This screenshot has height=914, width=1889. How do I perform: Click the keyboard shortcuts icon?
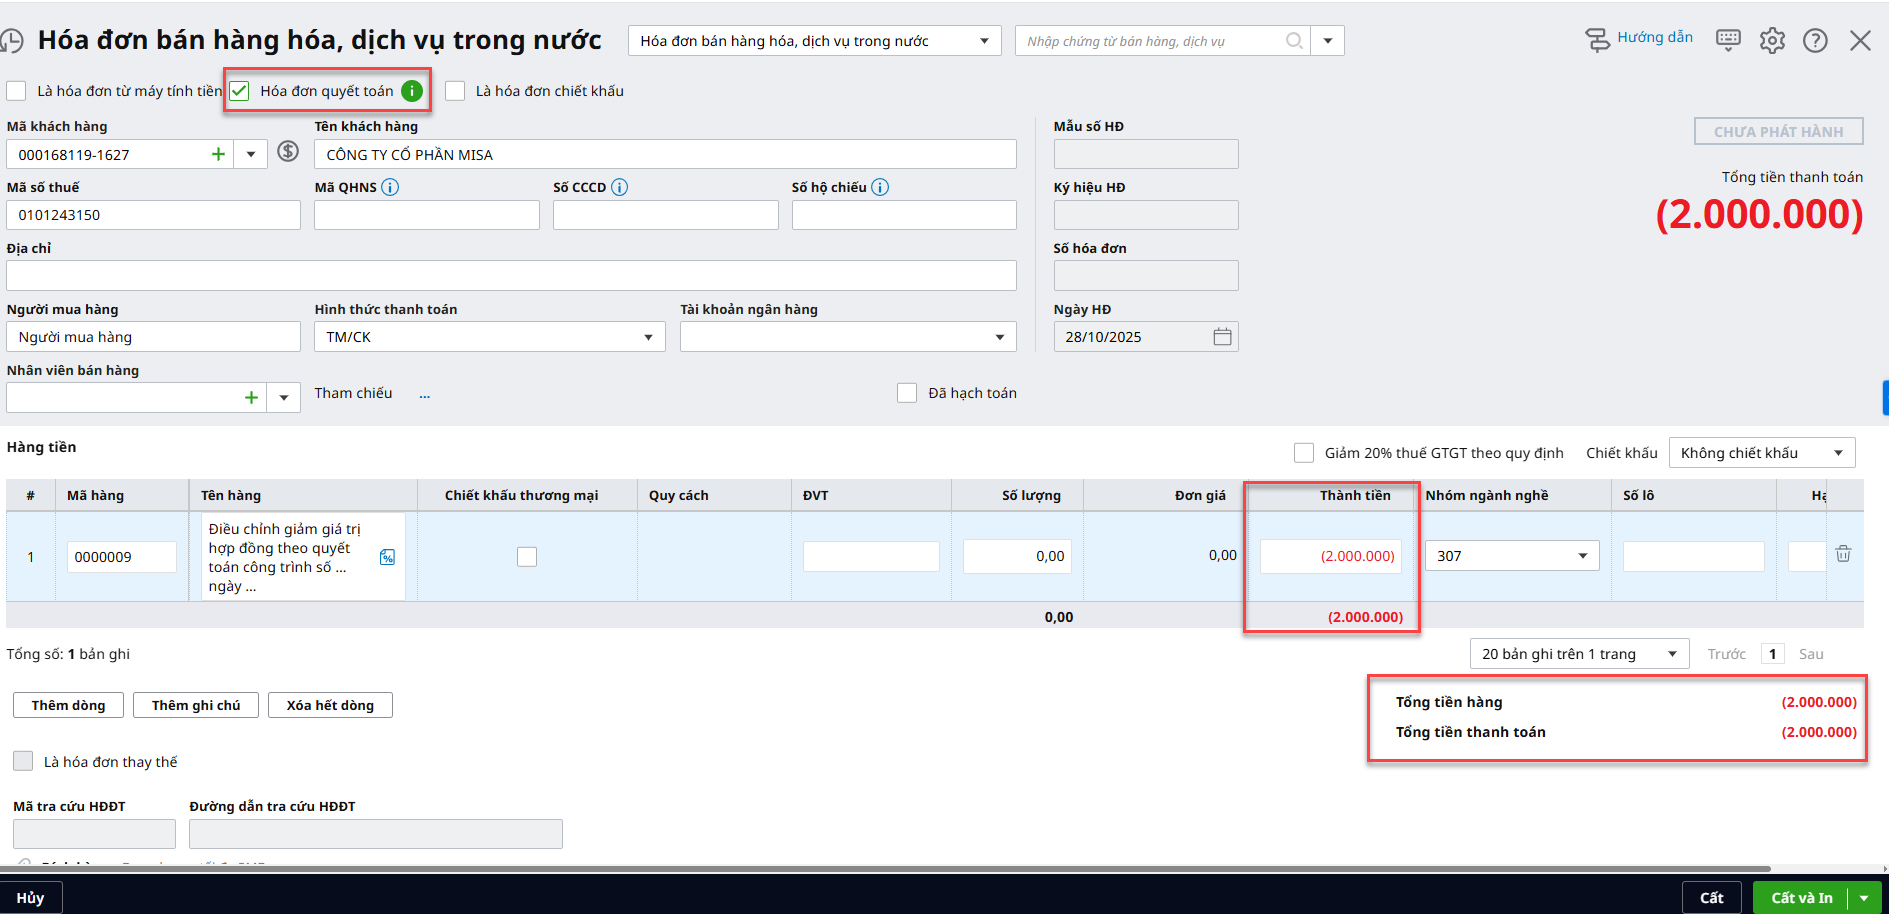(x=1727, y=40)
